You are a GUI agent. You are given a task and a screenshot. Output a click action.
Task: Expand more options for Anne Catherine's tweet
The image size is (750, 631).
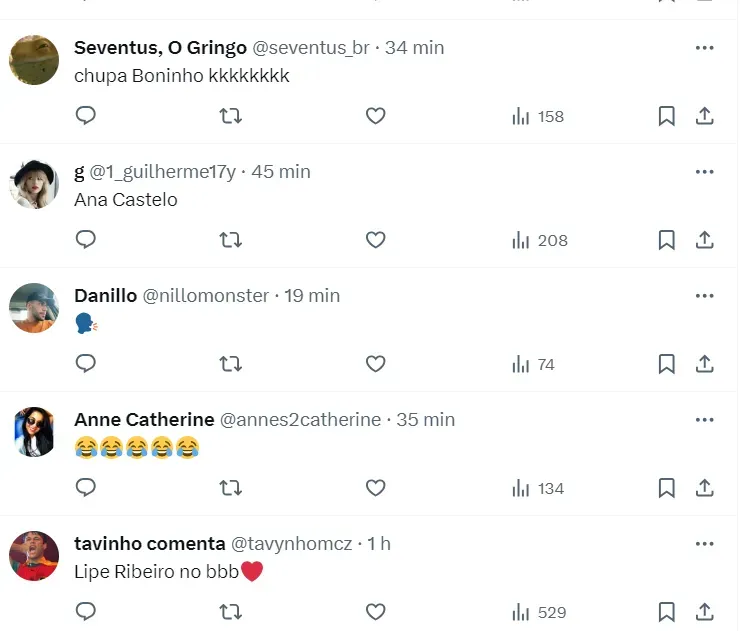click(x=704, y=419)
